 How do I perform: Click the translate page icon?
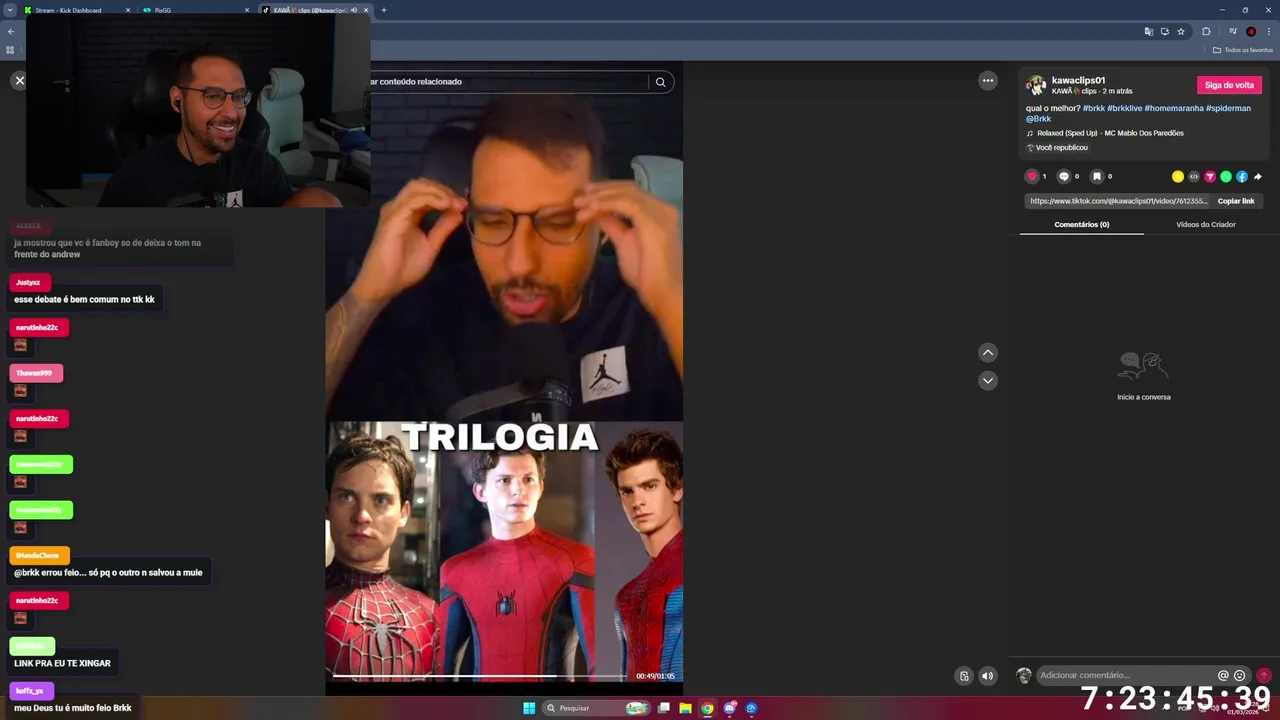pyautogui.click(x=1149, y=31)
